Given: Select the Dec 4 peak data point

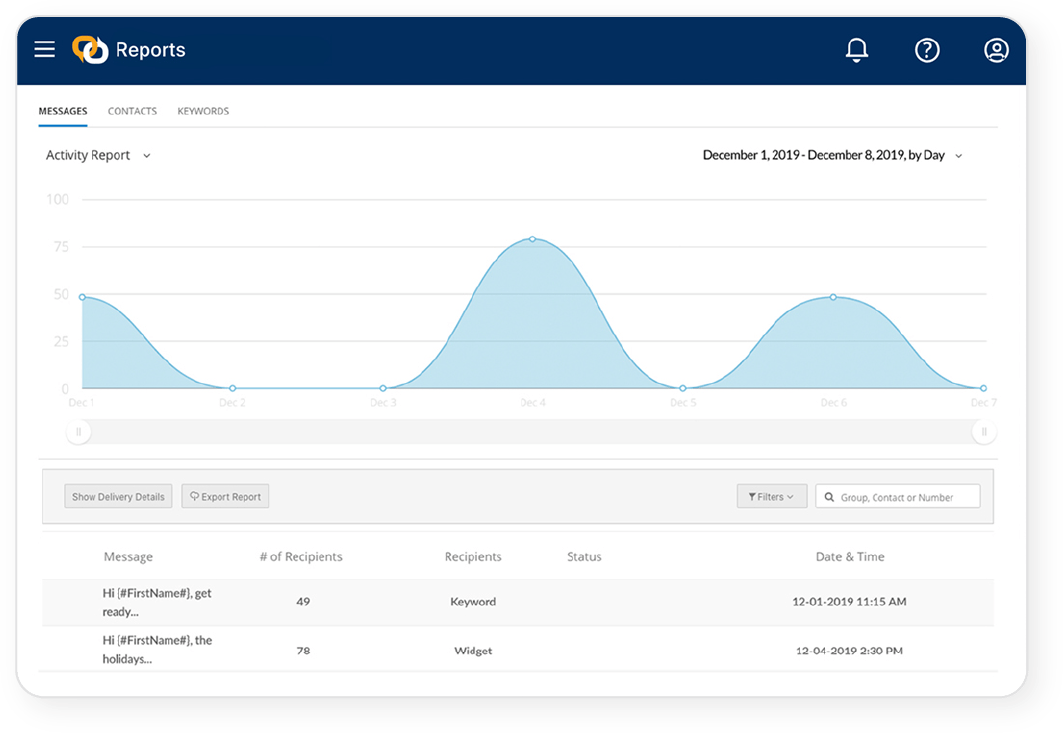Looking at the screenshot, I should pyautogui.click(x=533, y=239).
